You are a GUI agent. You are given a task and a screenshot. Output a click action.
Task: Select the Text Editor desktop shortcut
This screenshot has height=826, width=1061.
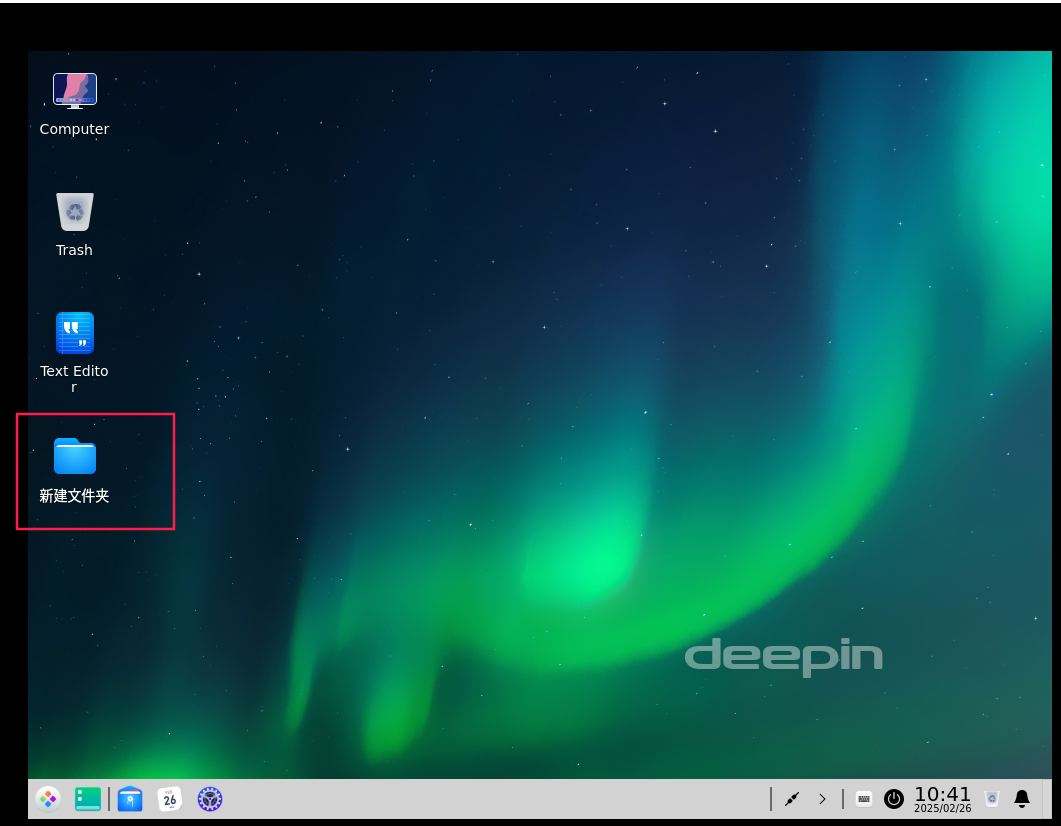(x=74, y=333)
